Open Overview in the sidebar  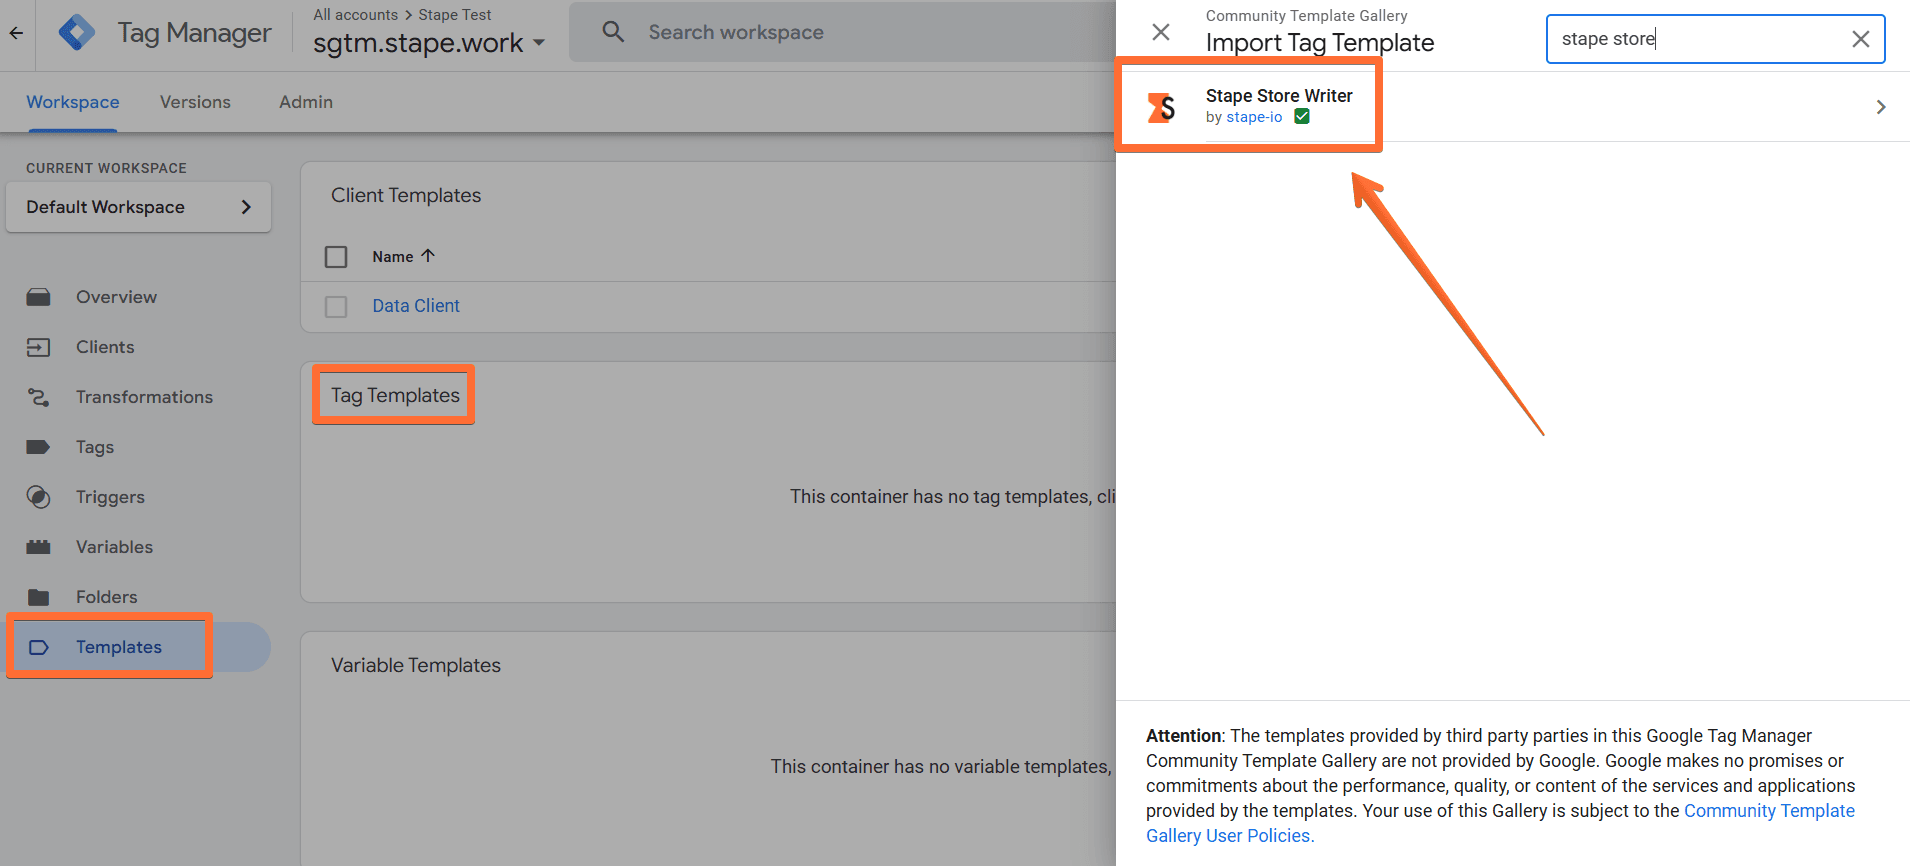pyautogui.click(x=116, y=297)
